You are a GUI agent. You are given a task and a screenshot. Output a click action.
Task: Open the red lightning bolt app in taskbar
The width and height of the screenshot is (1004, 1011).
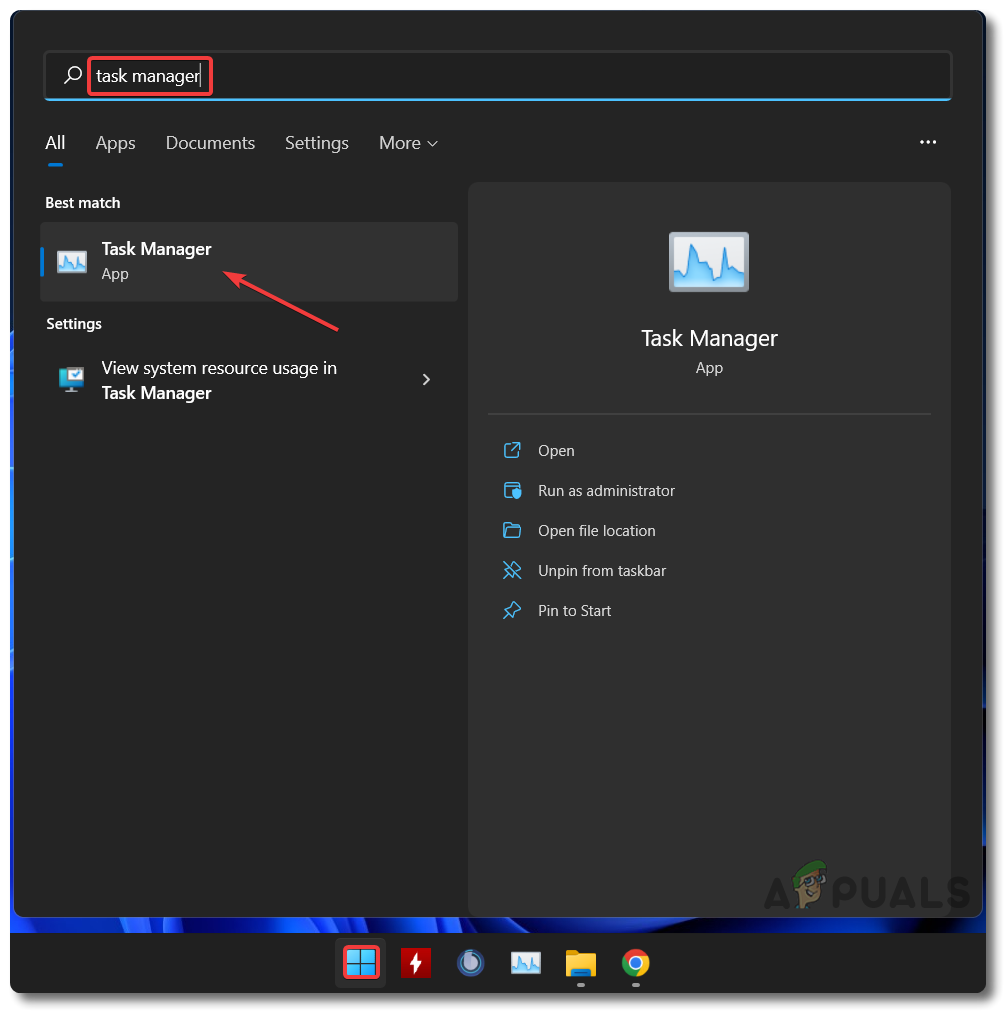[416, 963]
